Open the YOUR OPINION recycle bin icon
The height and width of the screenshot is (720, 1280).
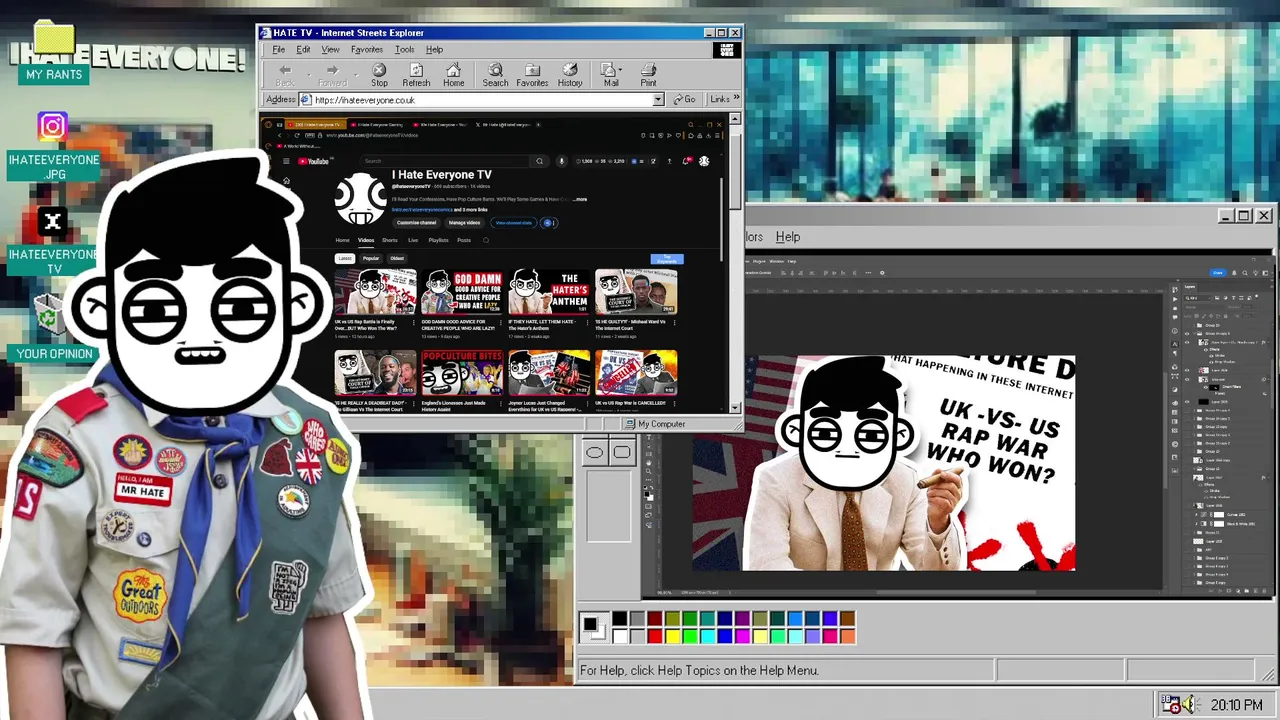point(53,328)
